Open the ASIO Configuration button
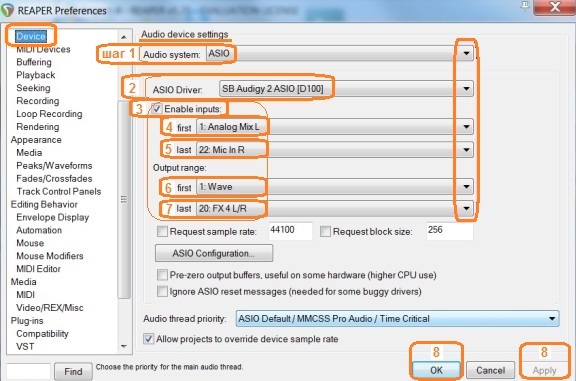 [x=214, y=253]
